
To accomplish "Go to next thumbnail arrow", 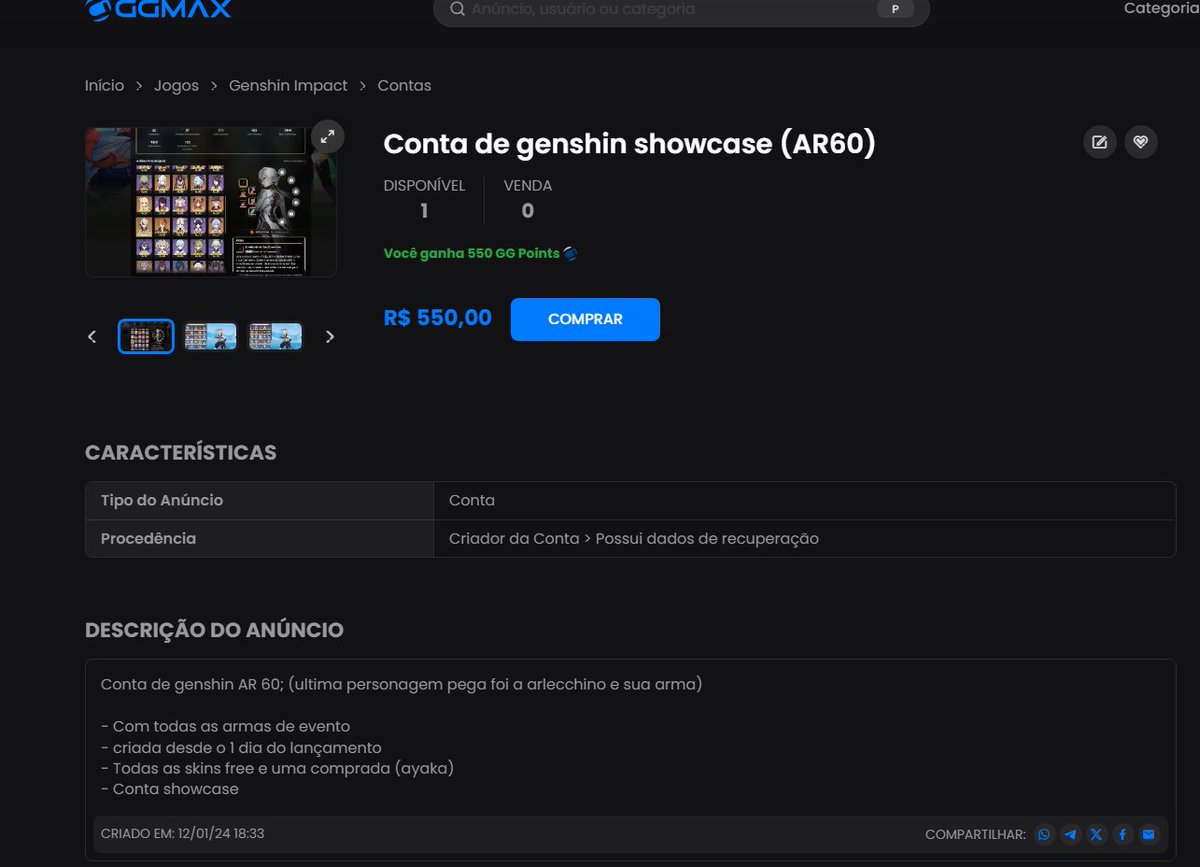I will (330, 337).
